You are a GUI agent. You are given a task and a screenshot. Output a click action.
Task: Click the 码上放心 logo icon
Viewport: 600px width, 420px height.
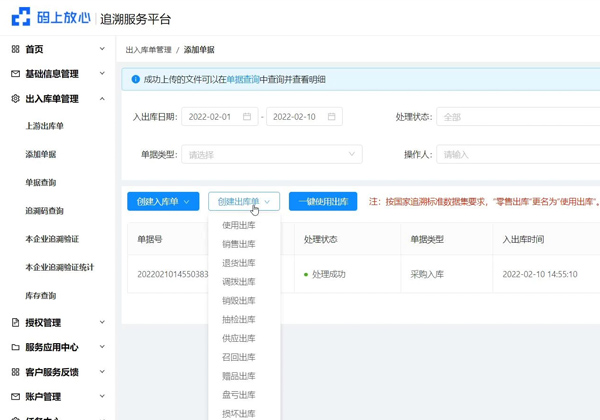pos(21,18)
